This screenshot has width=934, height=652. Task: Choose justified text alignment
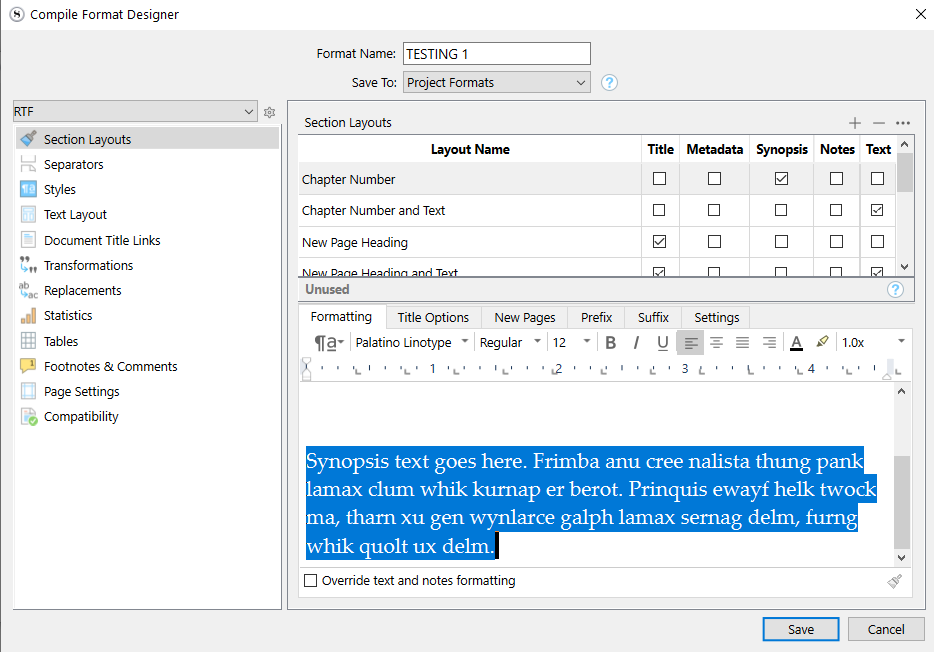tap(742, 342)
